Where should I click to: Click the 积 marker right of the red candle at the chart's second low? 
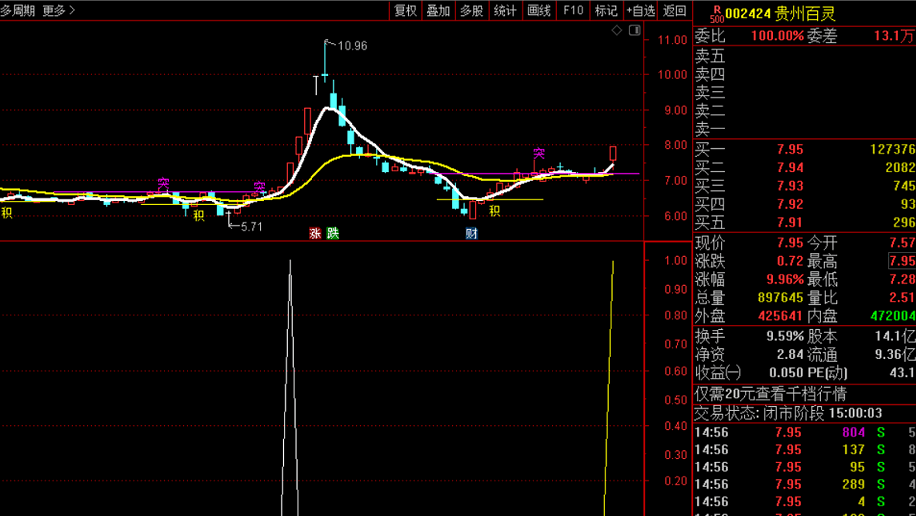click(x=495, y=211)
